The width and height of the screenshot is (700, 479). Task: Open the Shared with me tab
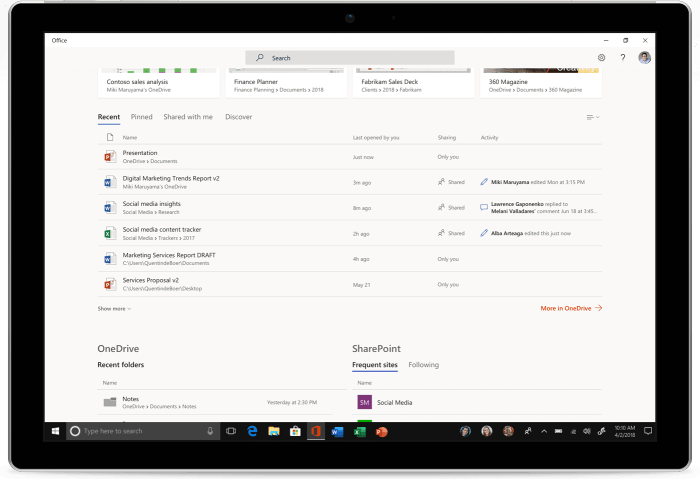click(188, 117)
